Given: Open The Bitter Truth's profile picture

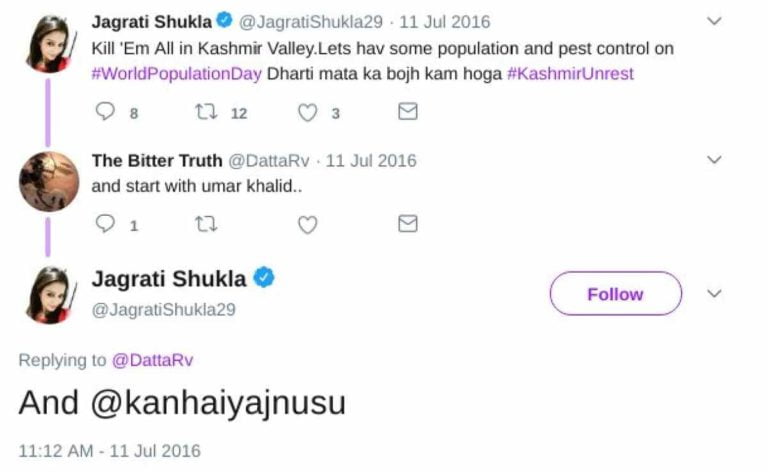Looking at the screenshot, I should 48,182.
